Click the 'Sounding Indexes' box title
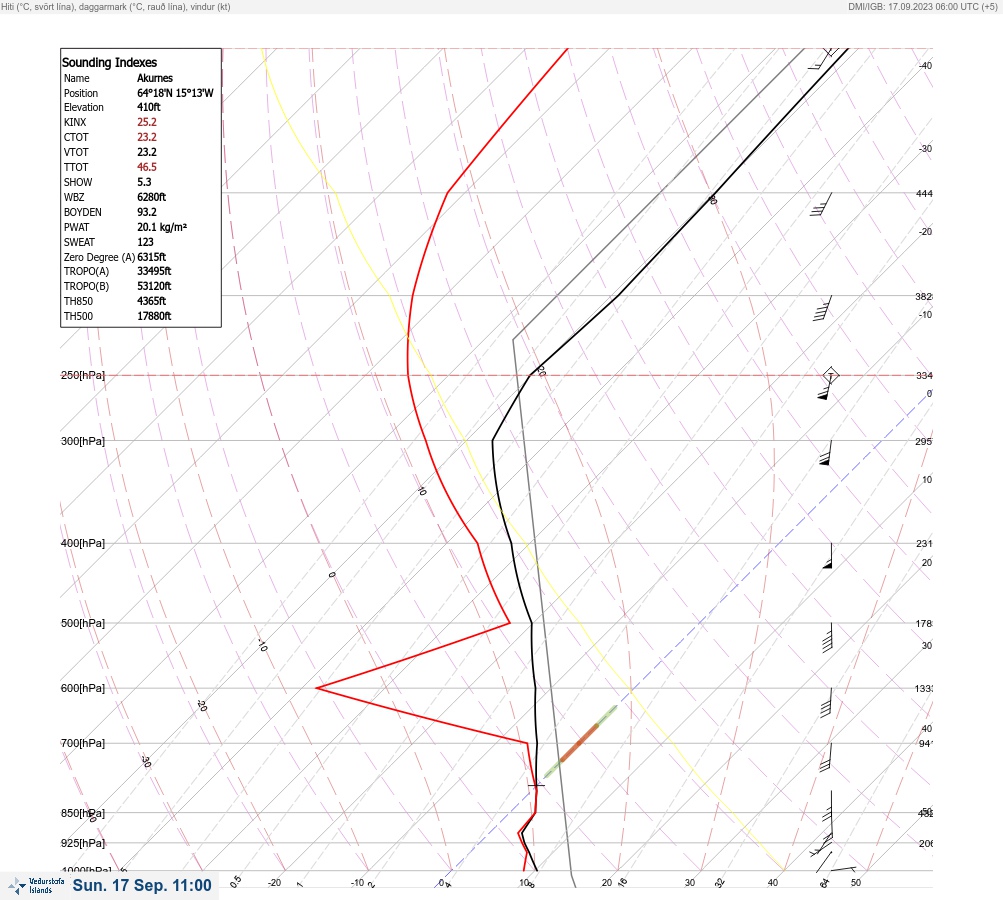The height and width of the screenshot is (900, 1003). point(109,63)
